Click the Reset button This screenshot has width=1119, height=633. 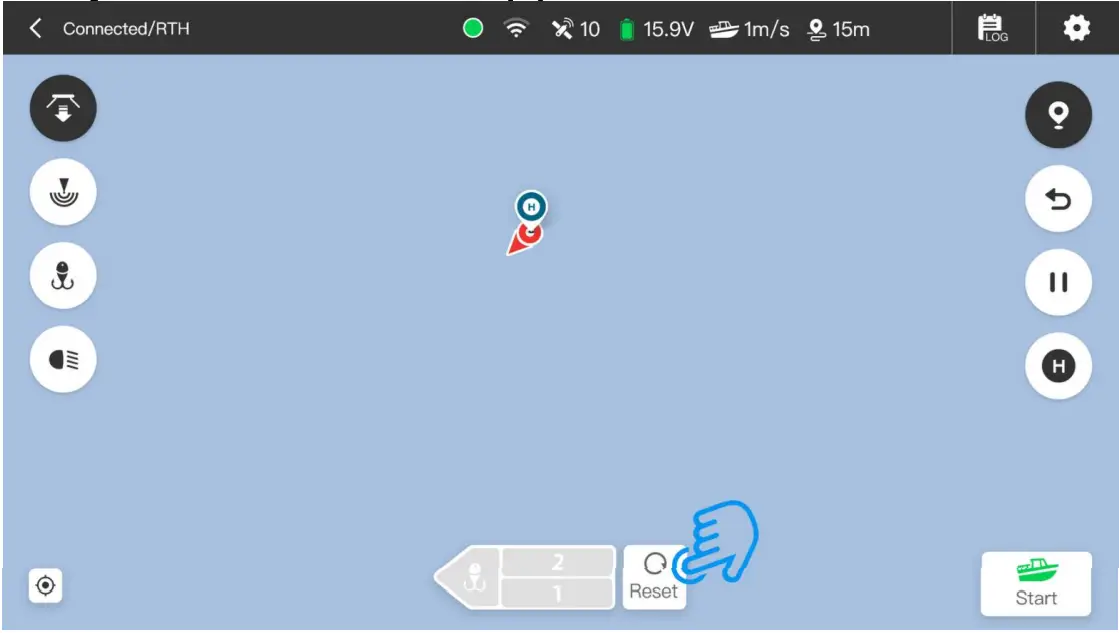point(654,577)
